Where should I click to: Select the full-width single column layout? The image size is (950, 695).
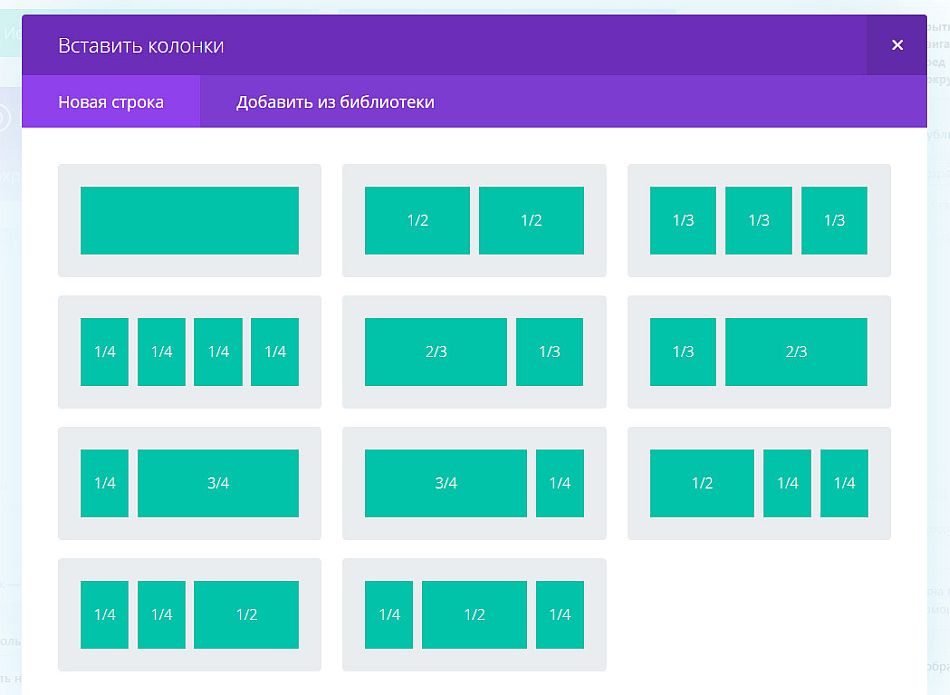[190, 220]
